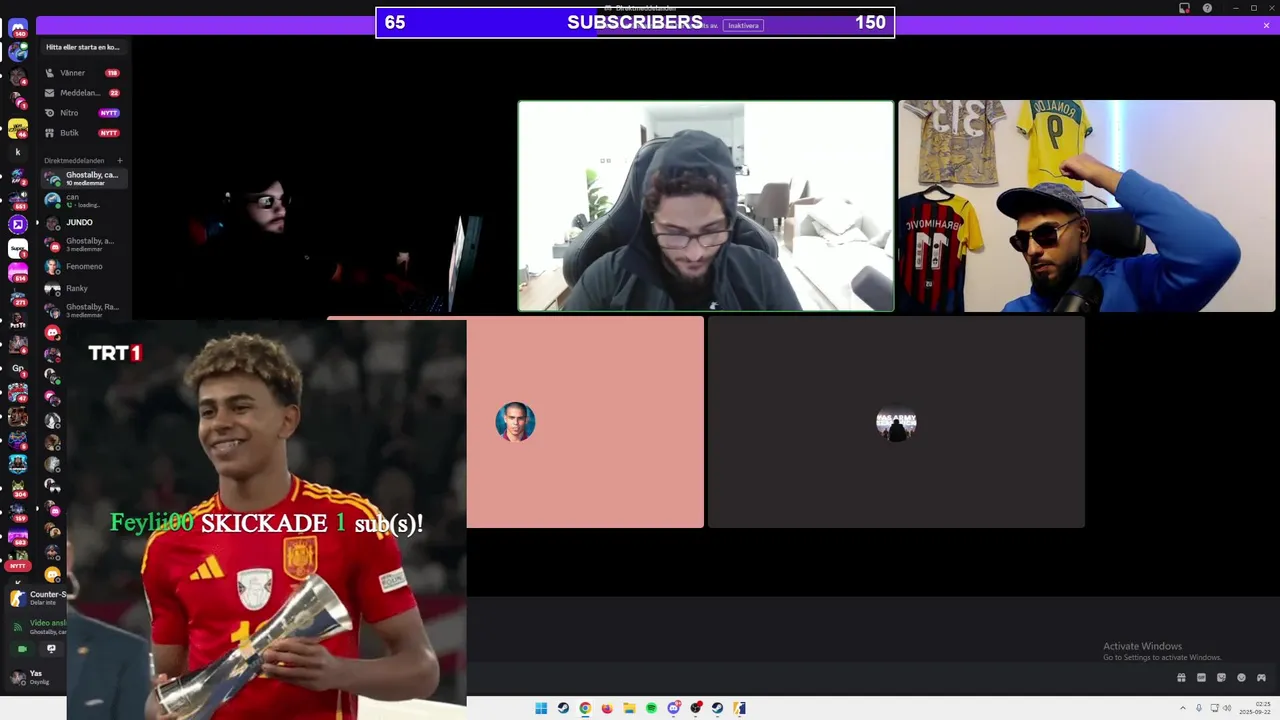The height and width of the screenshot is (720, 1280).
Task: Click the search field Hitta eller starta en konversation
Action: point(84,47)
